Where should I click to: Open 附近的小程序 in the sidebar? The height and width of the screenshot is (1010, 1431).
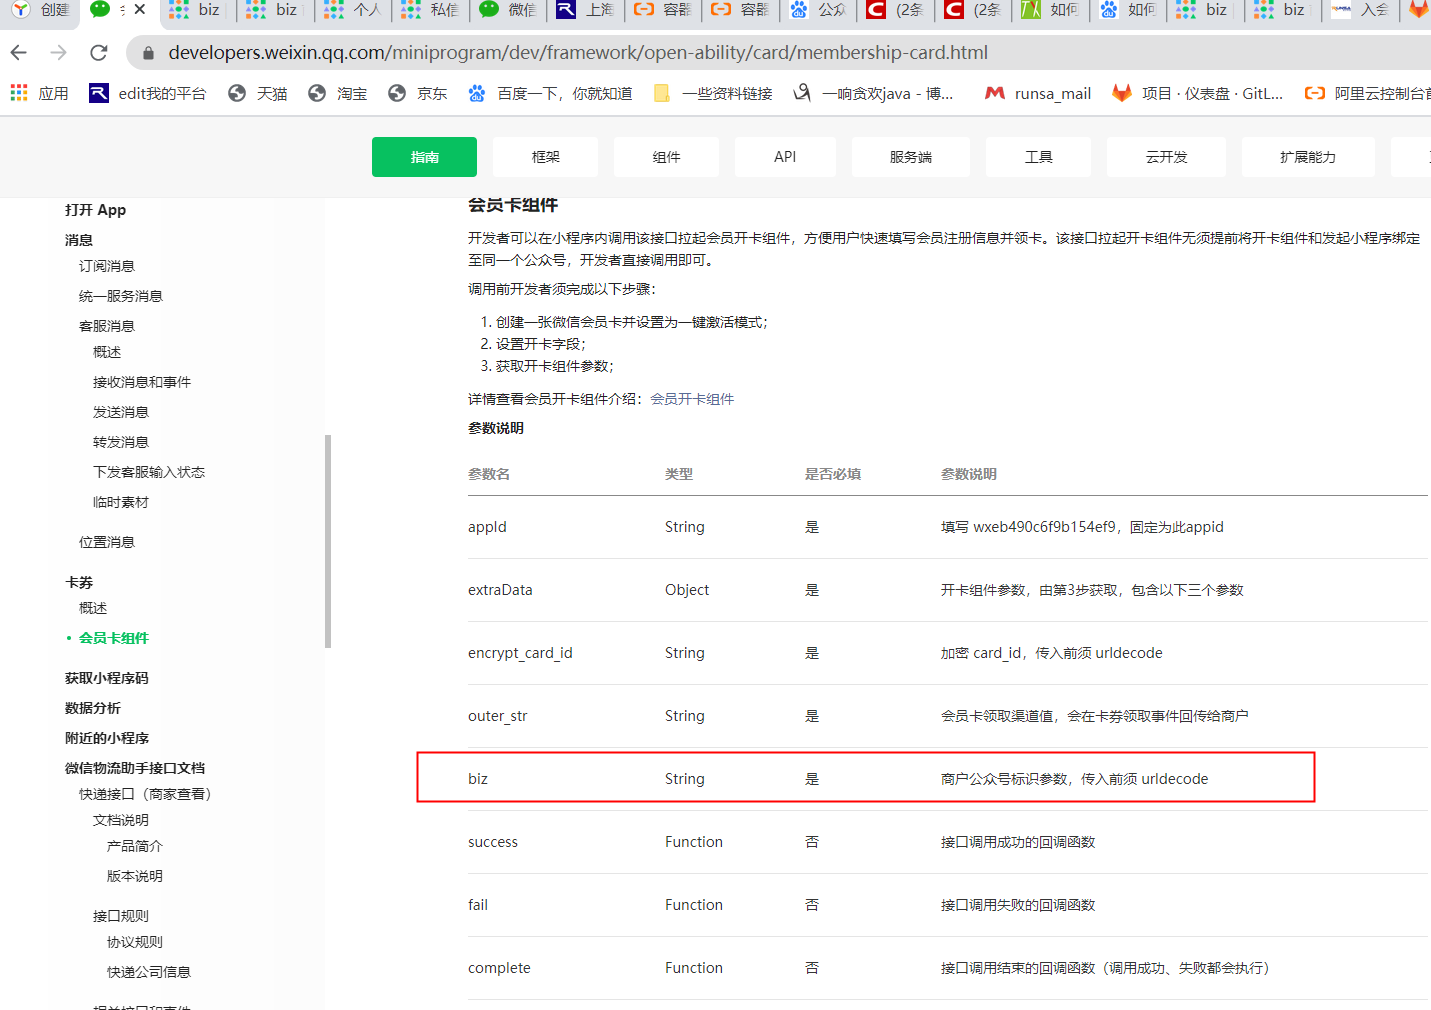(107, 738)
